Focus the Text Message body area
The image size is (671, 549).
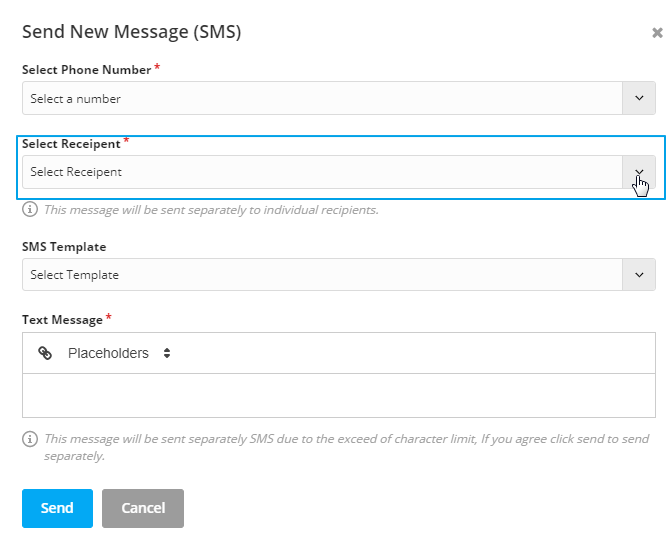(x=338, y=395)
